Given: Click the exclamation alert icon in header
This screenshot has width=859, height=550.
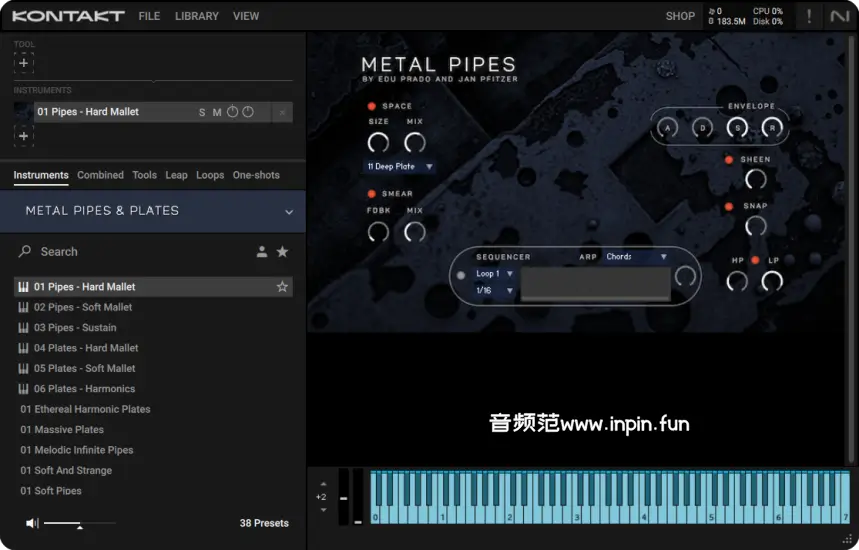Looking at the screenshot, I should click(809, 16).
